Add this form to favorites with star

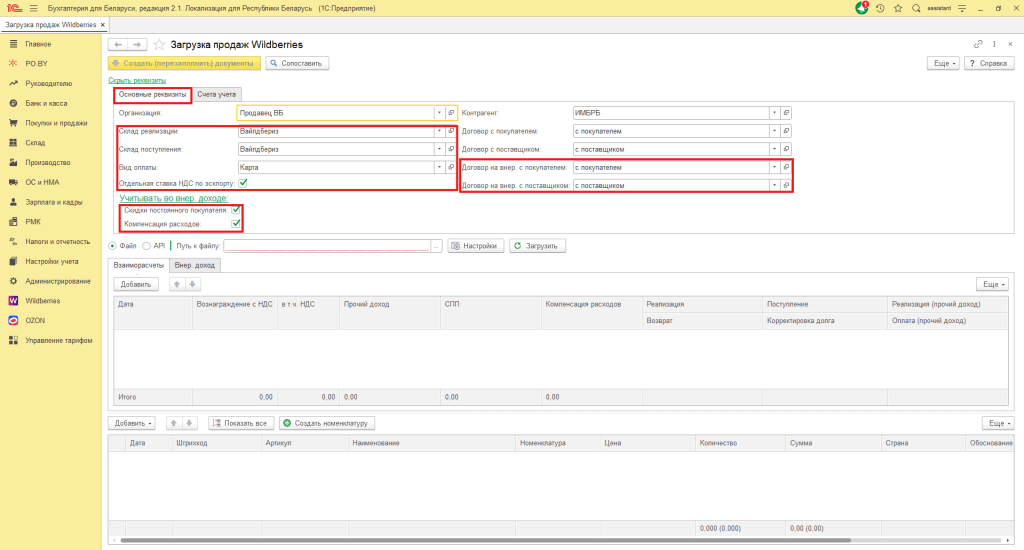pos(158,45)
